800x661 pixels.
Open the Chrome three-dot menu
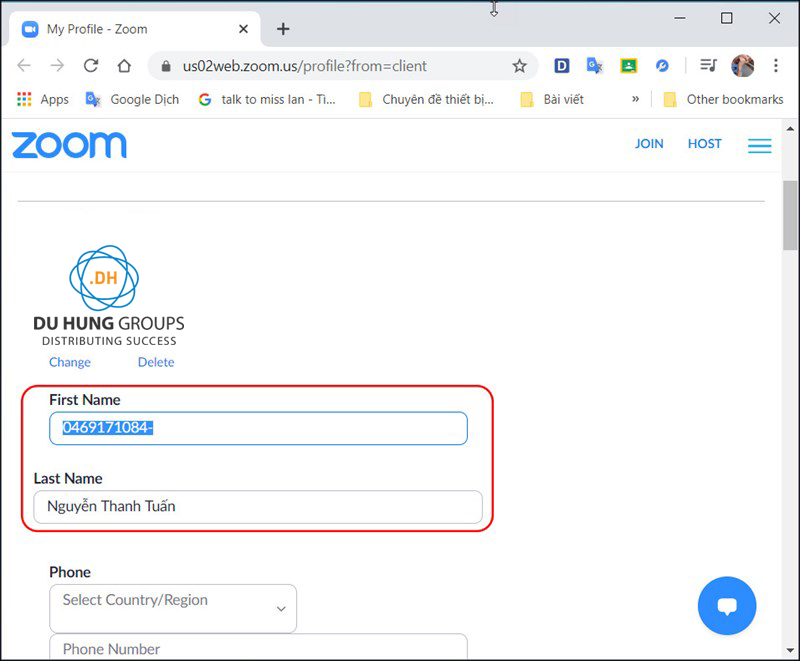(x=776, y=66)
